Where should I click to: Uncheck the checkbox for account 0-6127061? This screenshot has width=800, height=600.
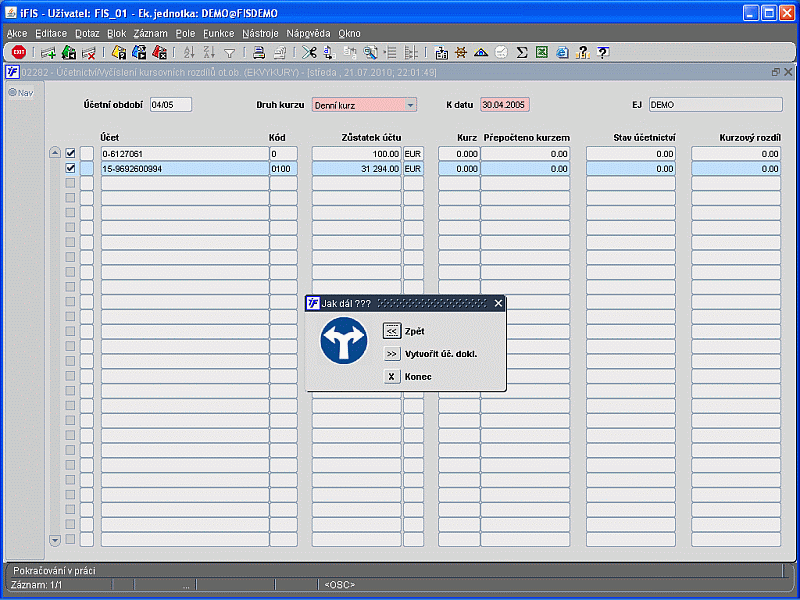click(x=70, y=154)
